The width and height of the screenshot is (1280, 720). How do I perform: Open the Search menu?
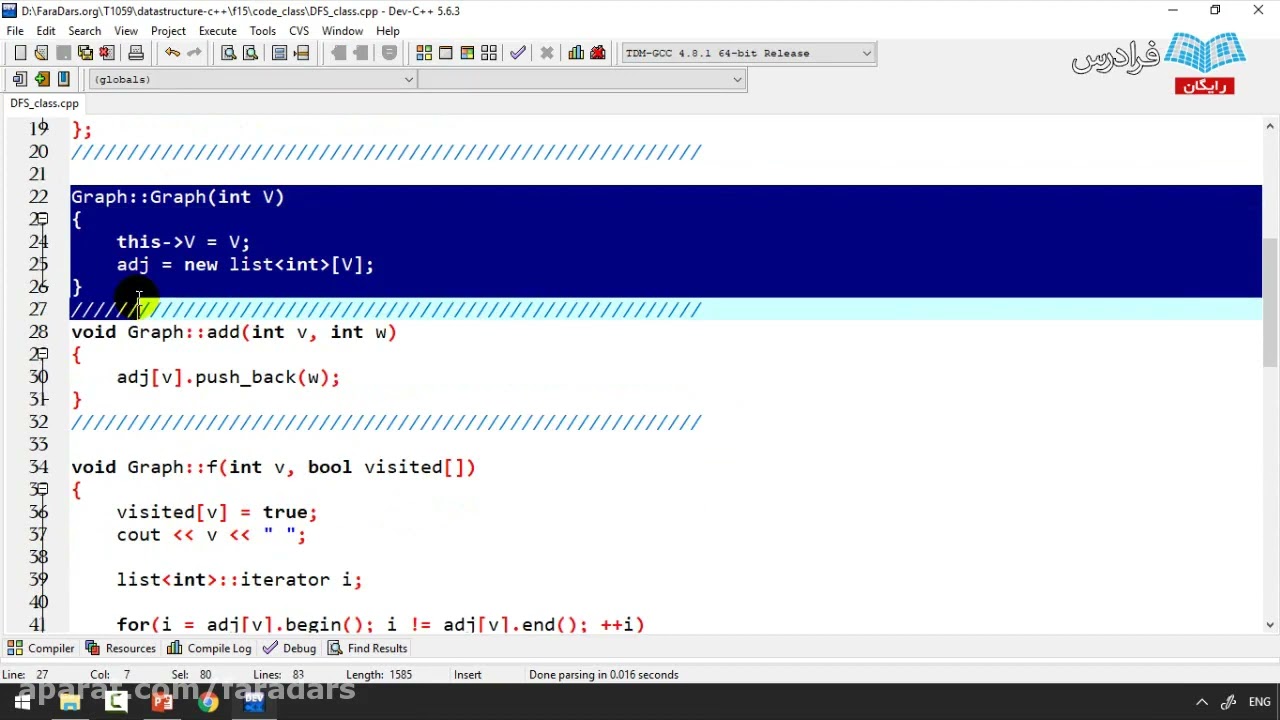point(84,31)
